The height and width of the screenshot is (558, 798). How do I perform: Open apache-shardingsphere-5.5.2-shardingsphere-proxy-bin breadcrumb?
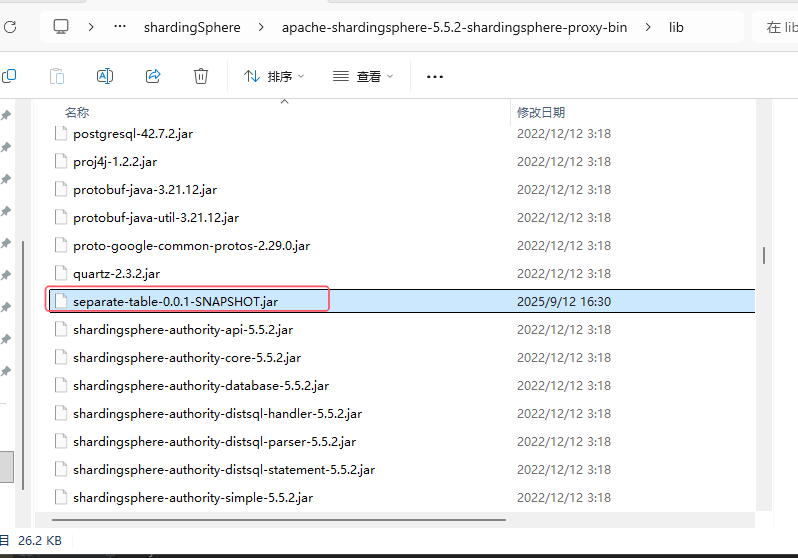tap(454, 27)
